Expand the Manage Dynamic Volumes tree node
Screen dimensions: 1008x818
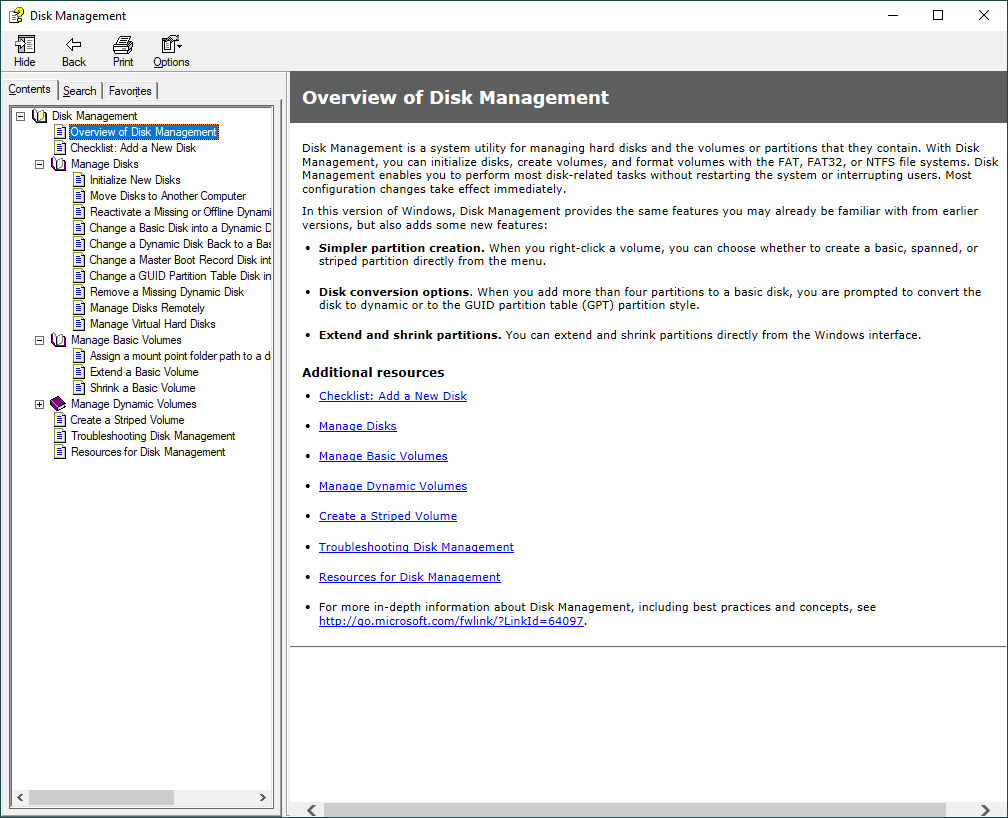40,404
